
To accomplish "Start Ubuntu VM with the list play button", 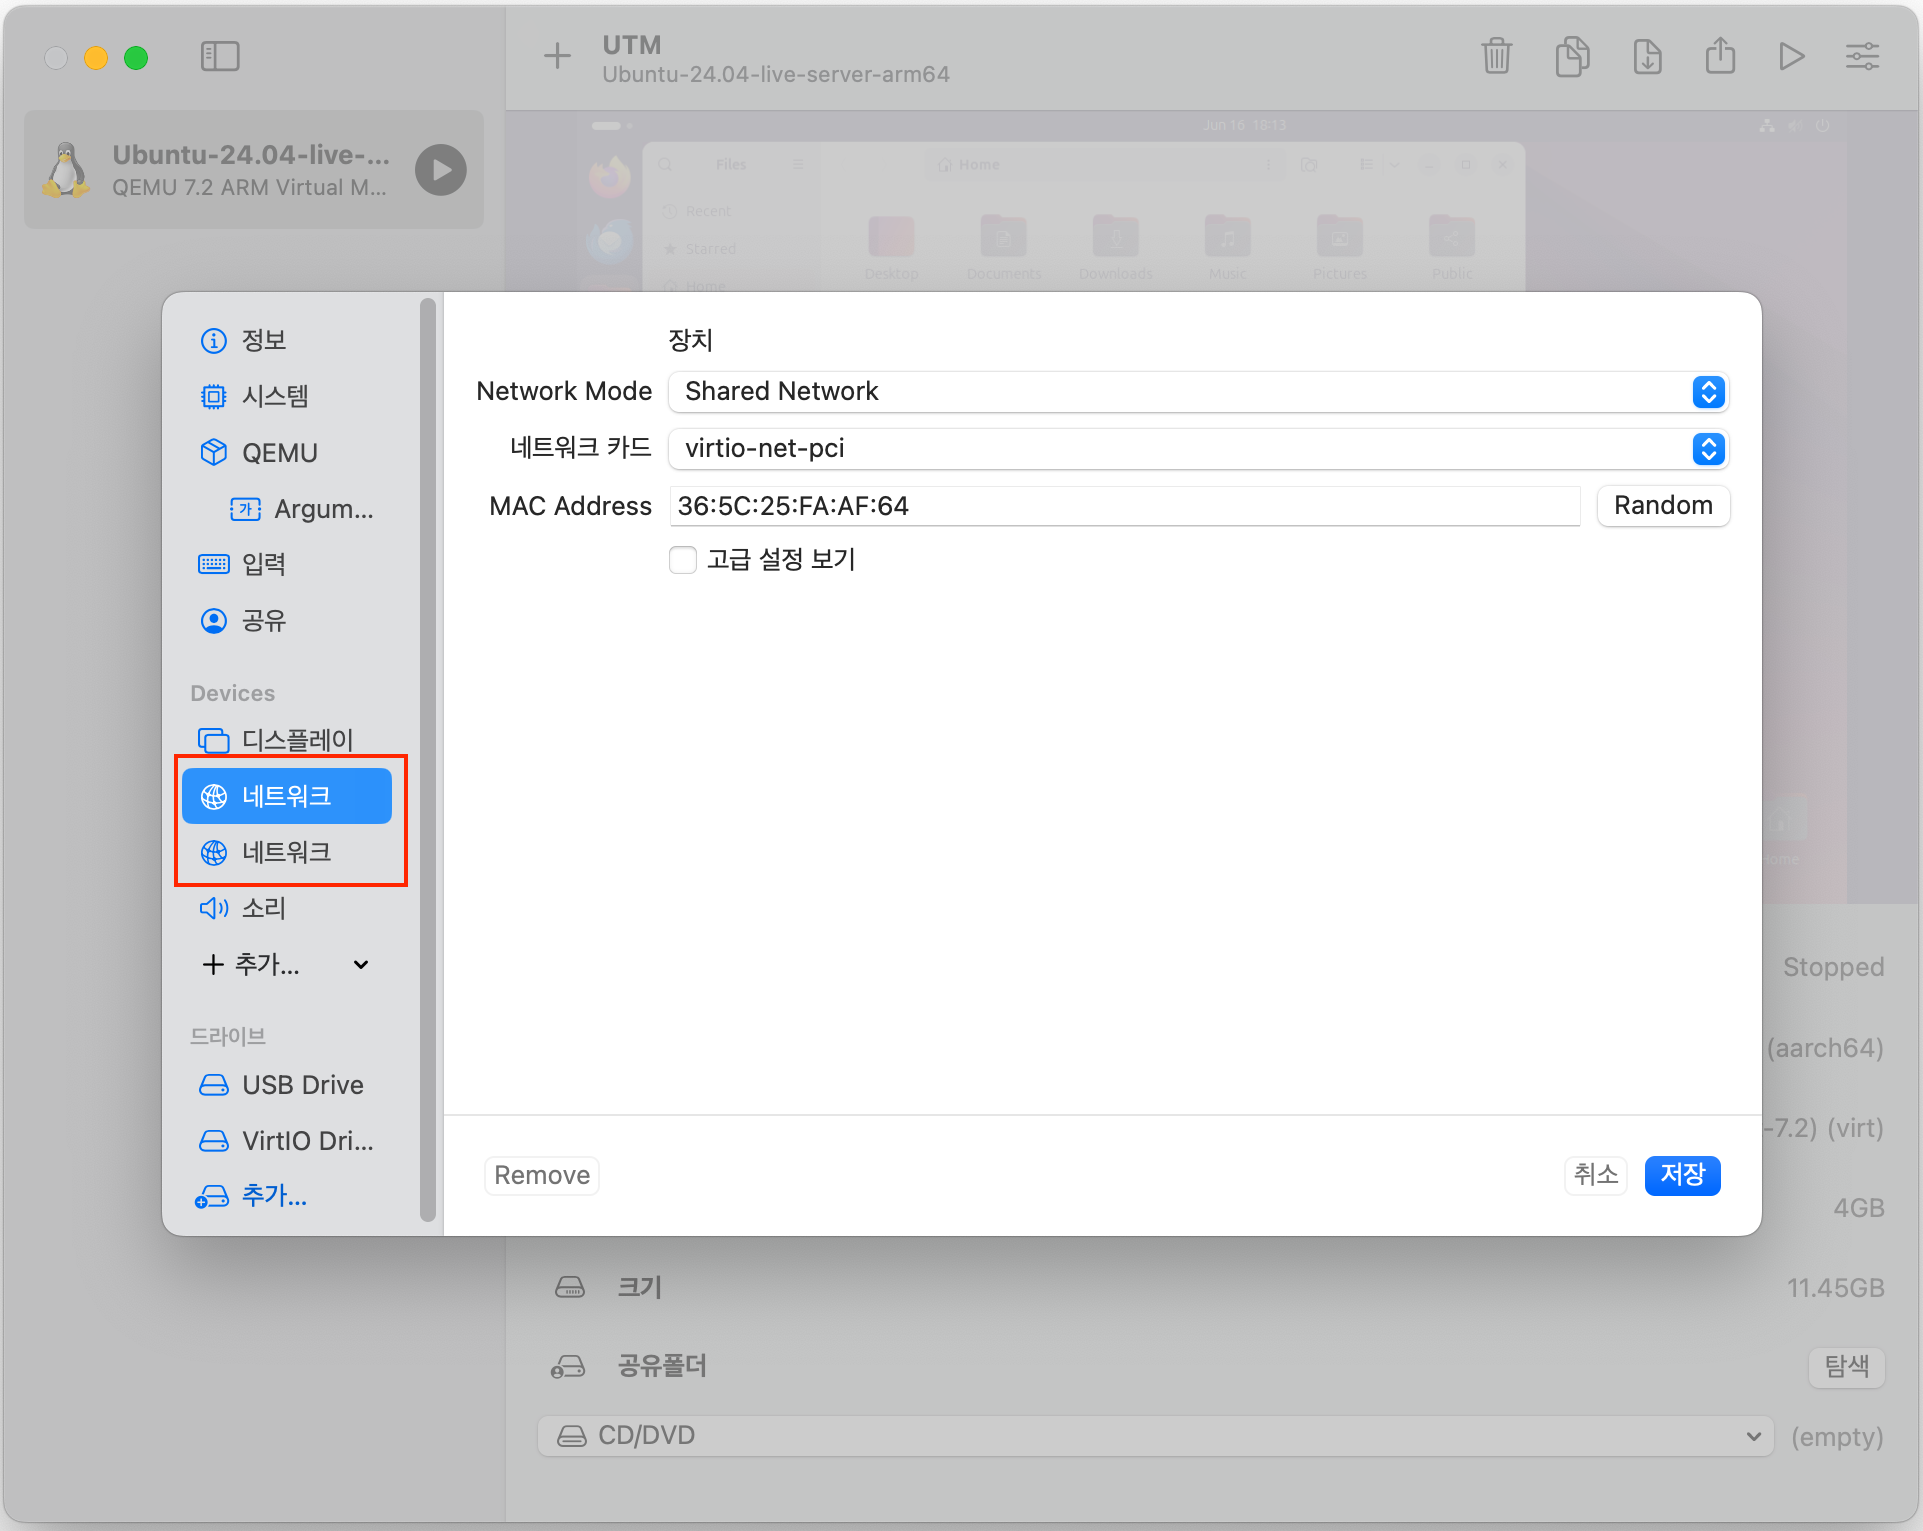I will coord(441,170).
